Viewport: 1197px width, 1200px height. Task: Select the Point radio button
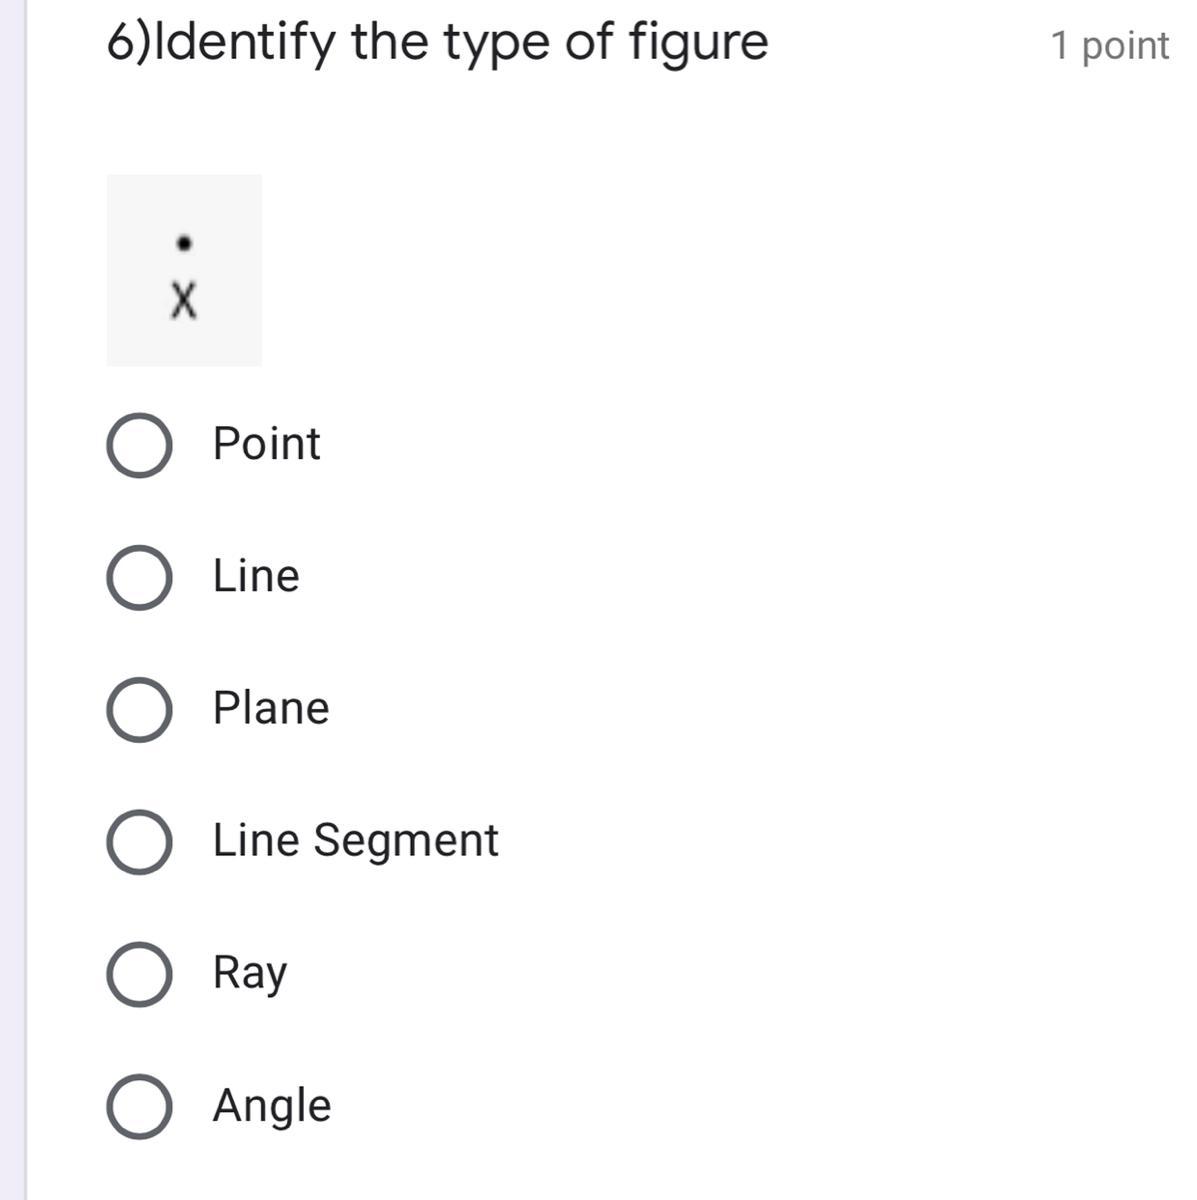click(x=138, y=445)
